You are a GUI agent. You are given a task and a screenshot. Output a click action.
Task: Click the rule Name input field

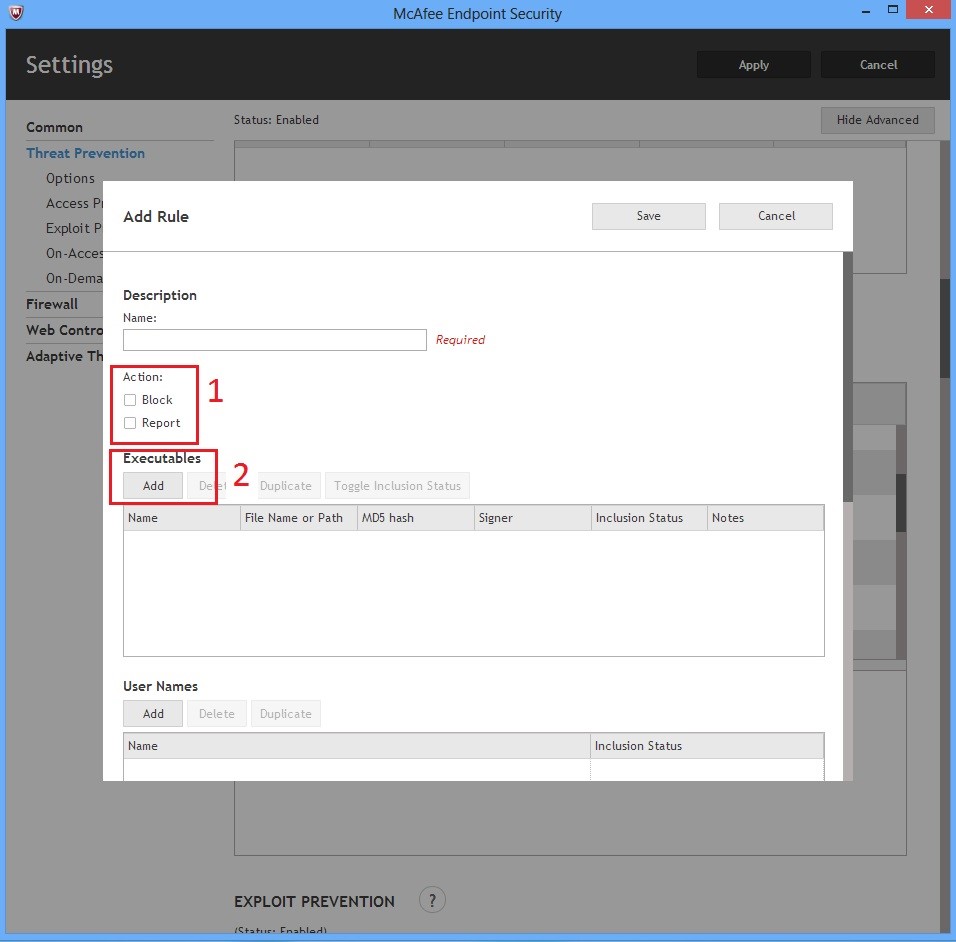(x=274, y=340)
